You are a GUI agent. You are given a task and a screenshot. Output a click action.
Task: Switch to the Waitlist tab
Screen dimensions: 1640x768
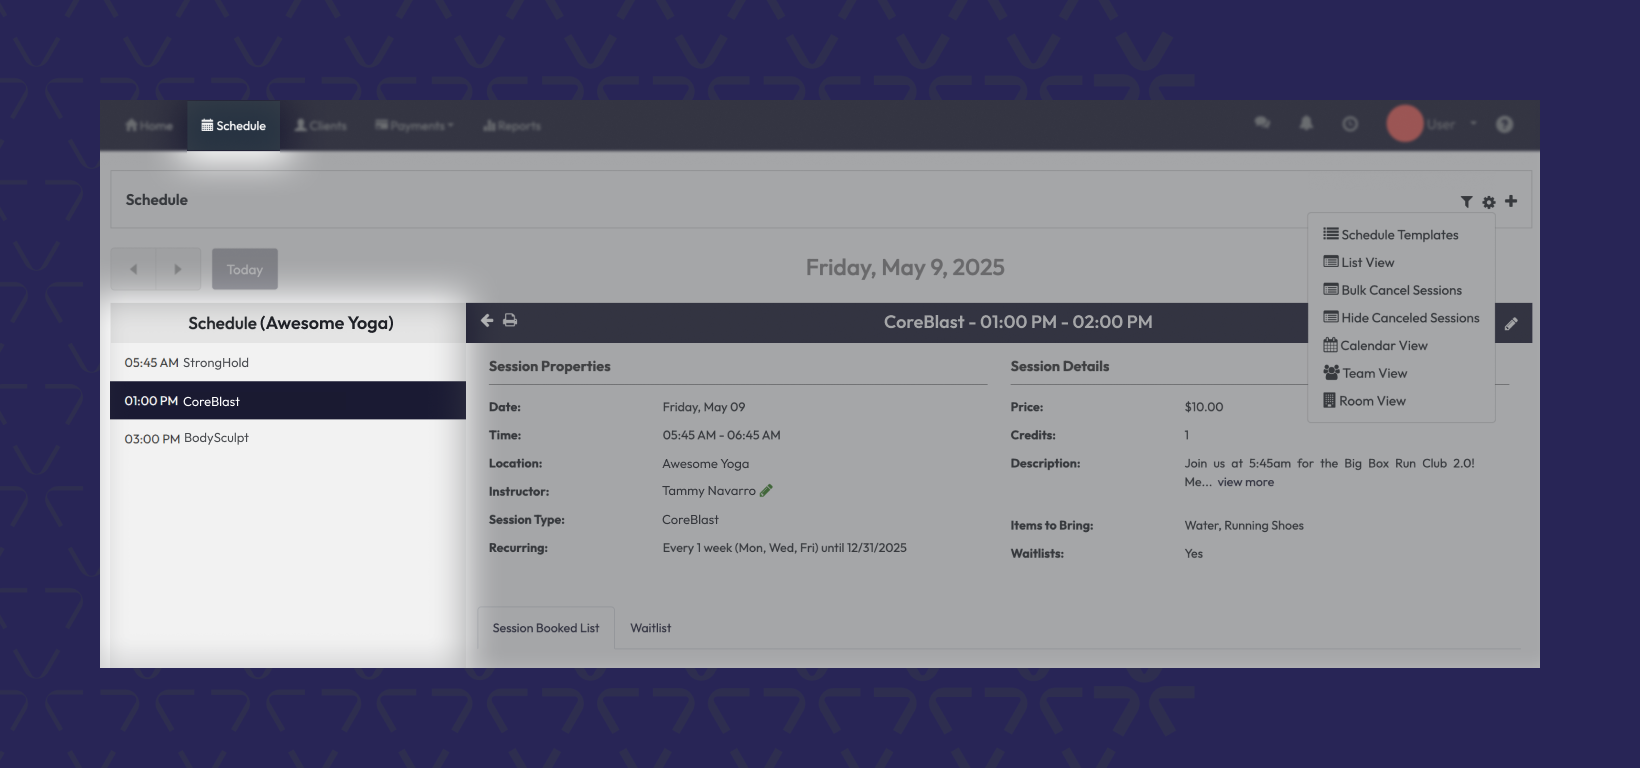[650, 628]
